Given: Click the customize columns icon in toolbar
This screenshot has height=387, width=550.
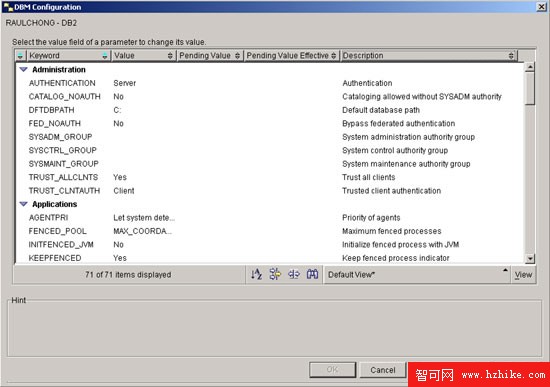Looking at the screenshot, I should click(x=294, y=274).
